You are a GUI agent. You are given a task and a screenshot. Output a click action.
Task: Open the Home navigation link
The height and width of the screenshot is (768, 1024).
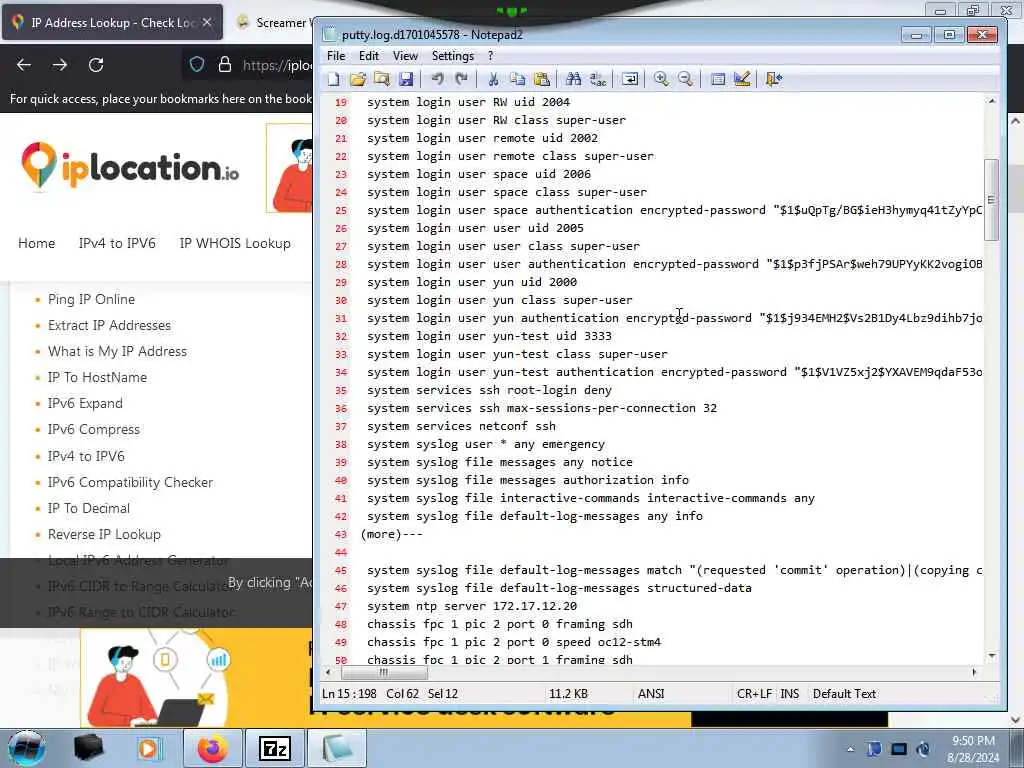click(x=37, y=244)
